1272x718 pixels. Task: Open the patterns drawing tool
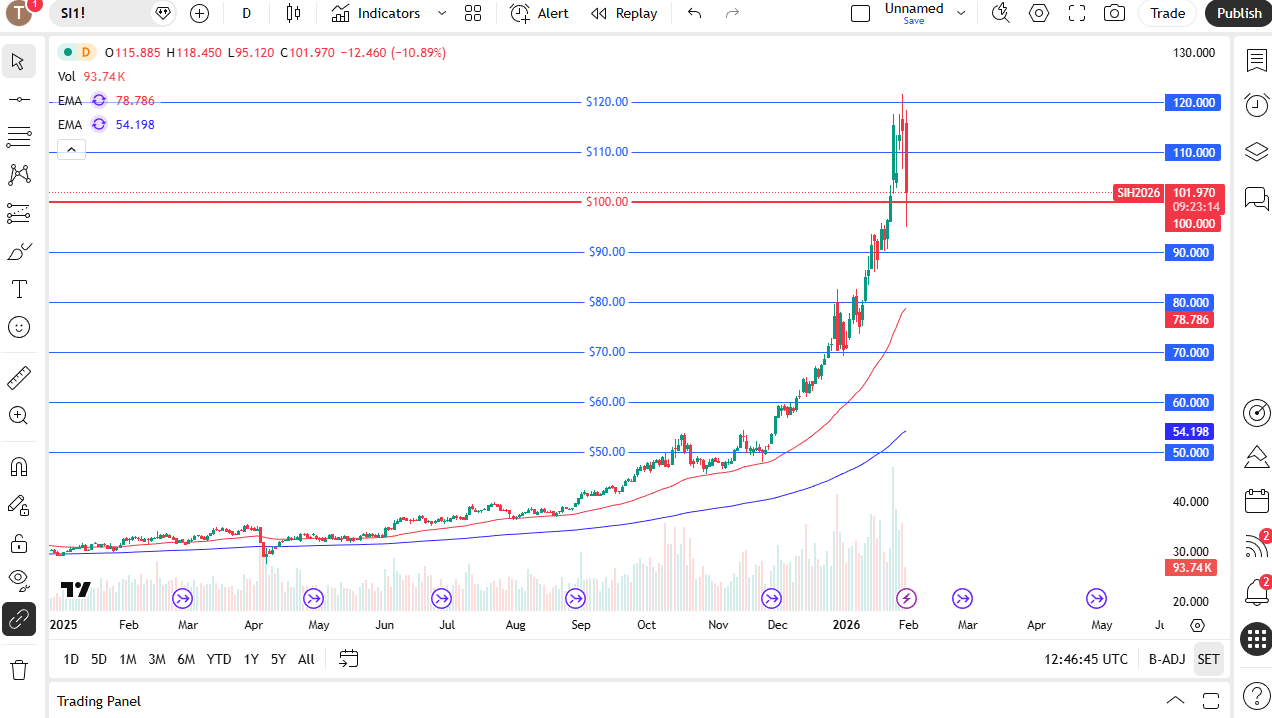point(18,175)
